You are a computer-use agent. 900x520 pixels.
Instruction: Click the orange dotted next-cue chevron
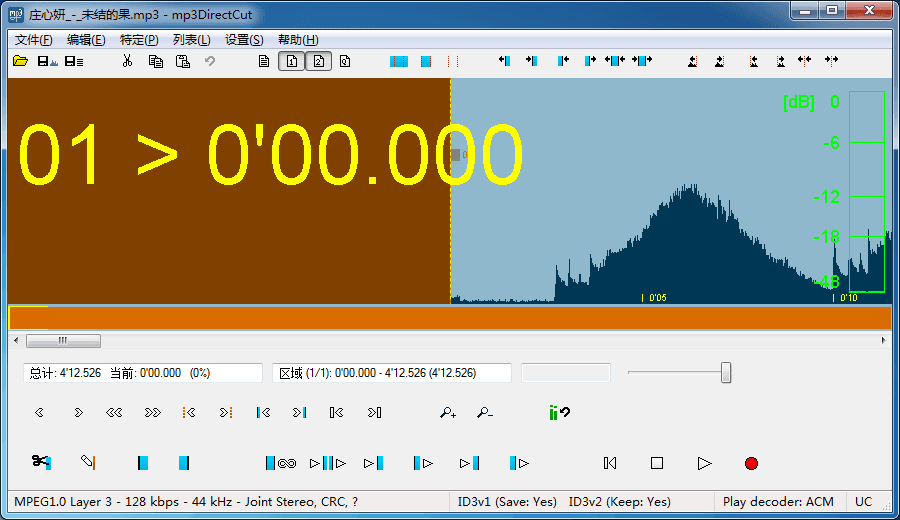click(x=226, y=412)
